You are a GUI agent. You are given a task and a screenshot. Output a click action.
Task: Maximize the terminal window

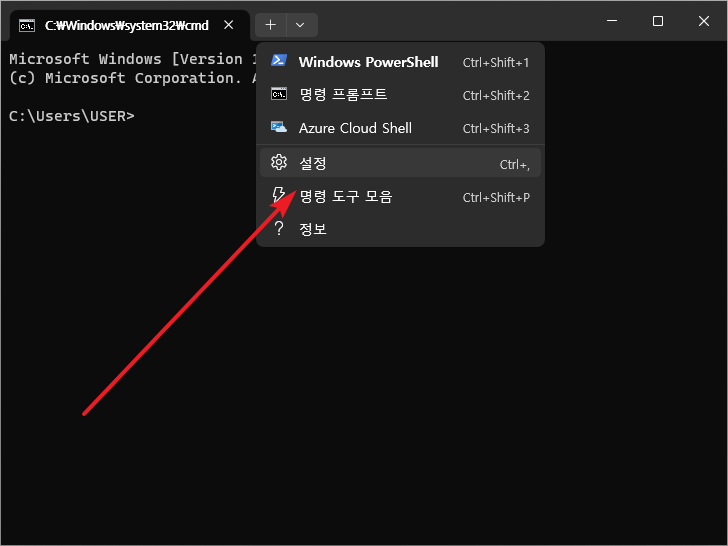point(657,21)
